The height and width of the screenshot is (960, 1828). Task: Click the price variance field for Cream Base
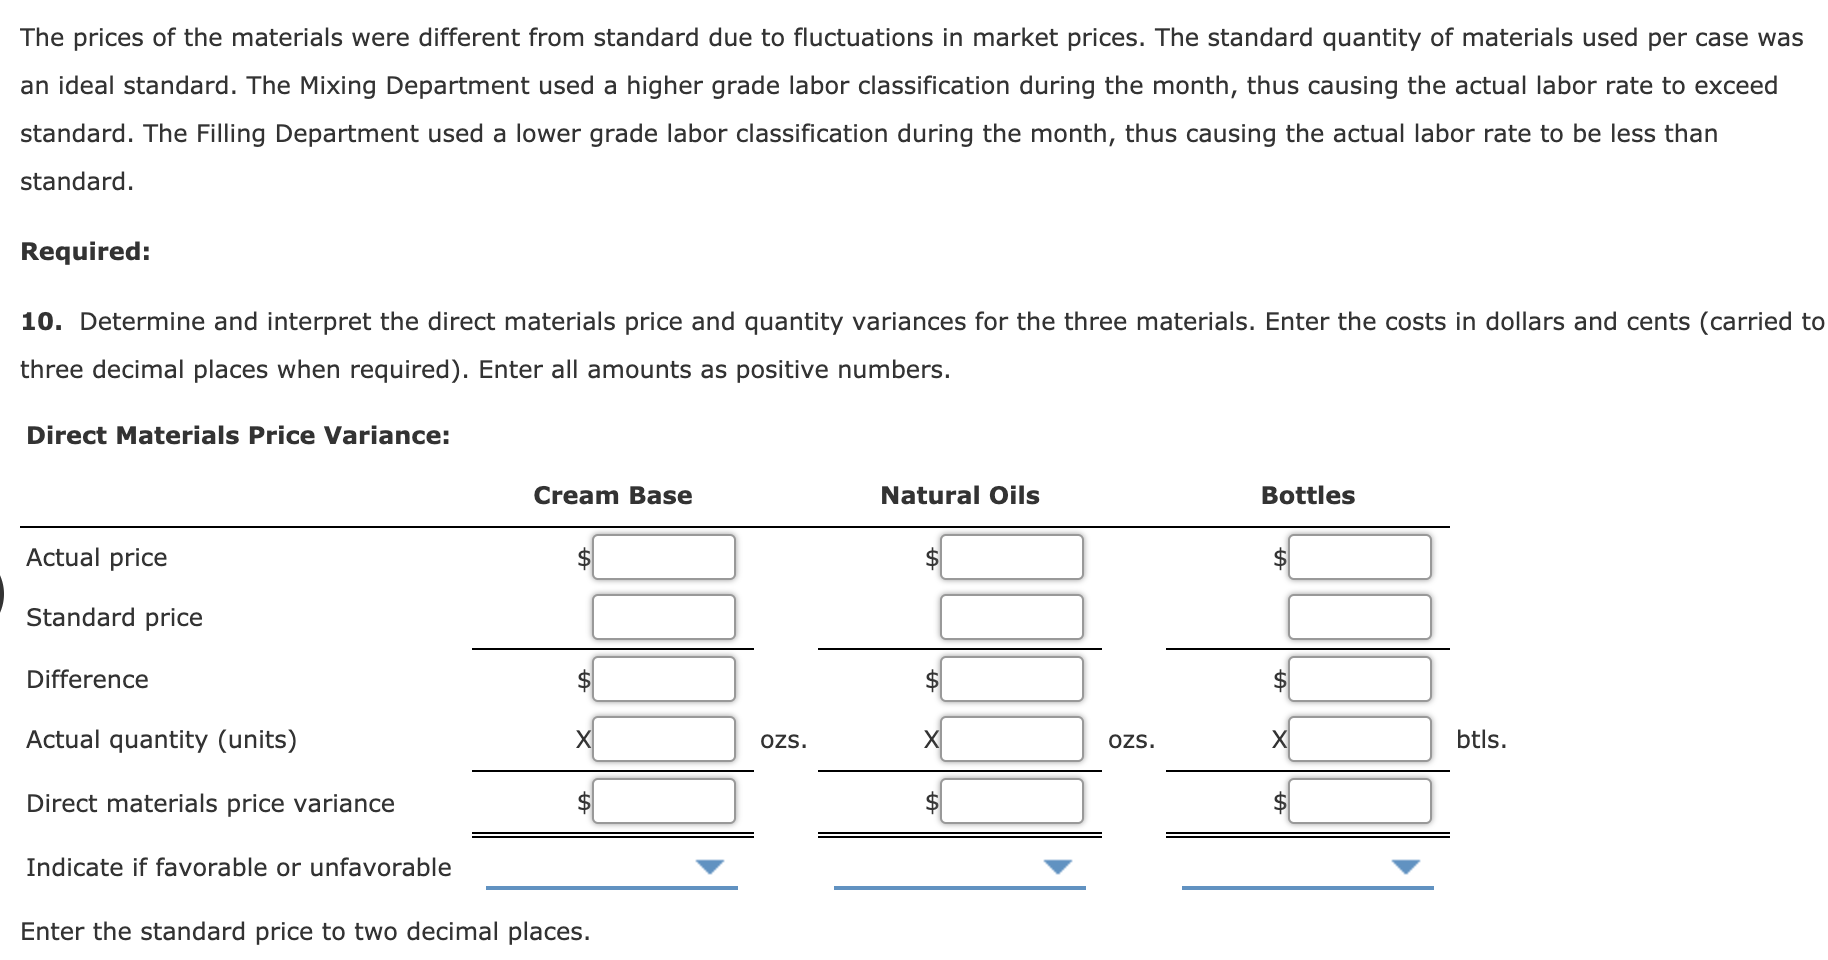click(663, 800)
